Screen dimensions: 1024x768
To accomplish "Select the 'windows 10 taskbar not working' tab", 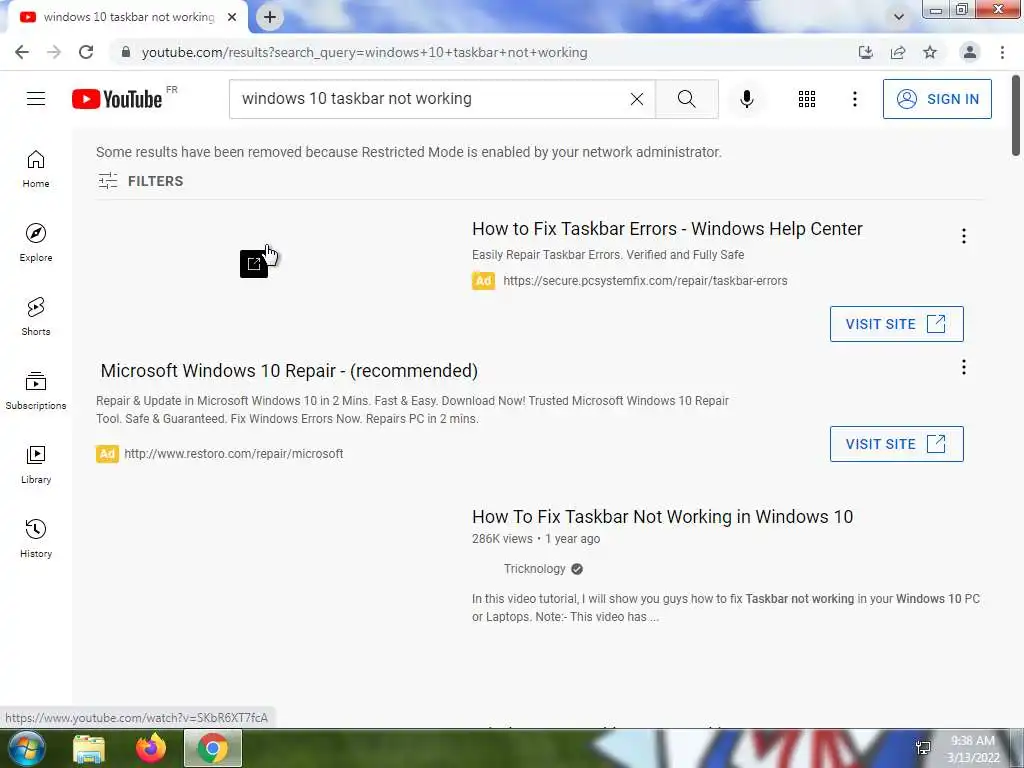I will pos(128,17).
